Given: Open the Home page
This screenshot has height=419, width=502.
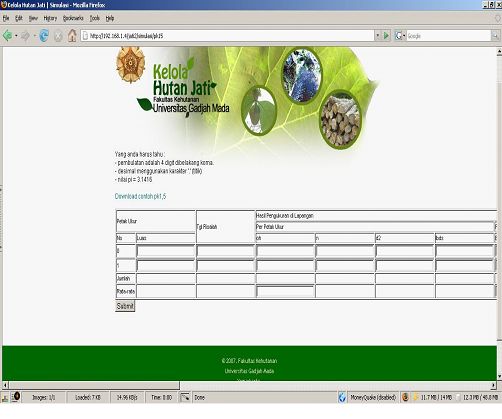Looking at the screenshot, I should [72, 36].
